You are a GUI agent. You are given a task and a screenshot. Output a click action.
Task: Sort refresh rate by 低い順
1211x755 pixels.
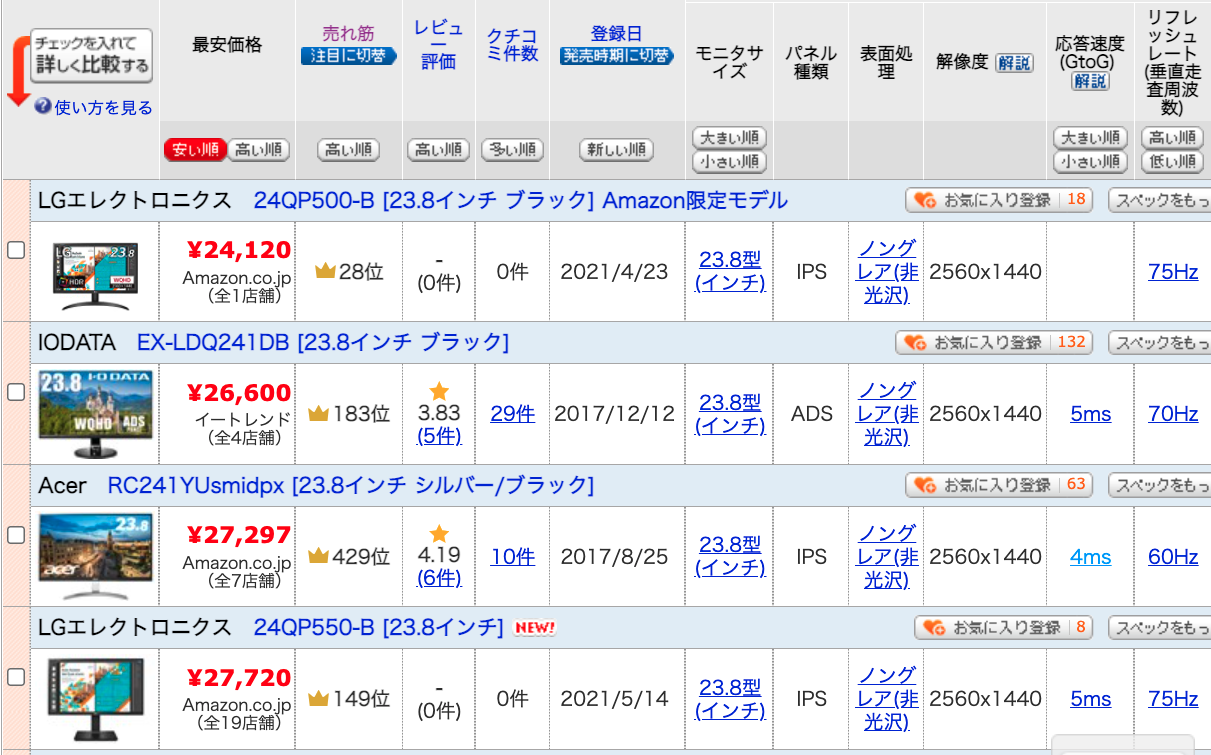point(1172,161)
